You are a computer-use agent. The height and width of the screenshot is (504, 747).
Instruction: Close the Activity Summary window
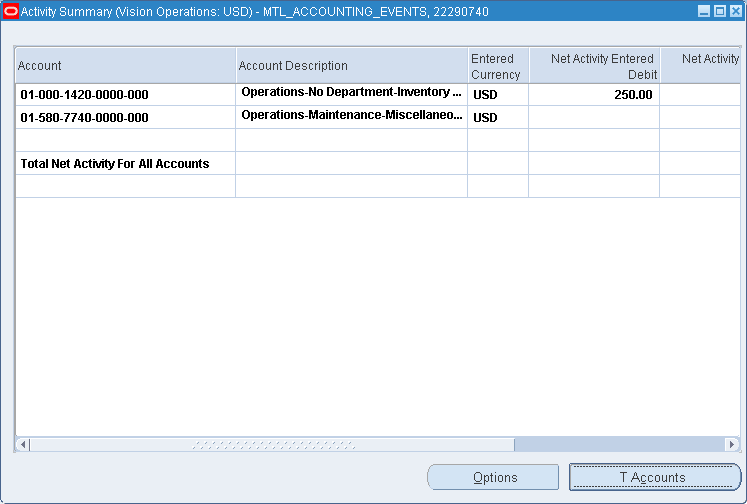pyautogui.click(x=736, y=11)
